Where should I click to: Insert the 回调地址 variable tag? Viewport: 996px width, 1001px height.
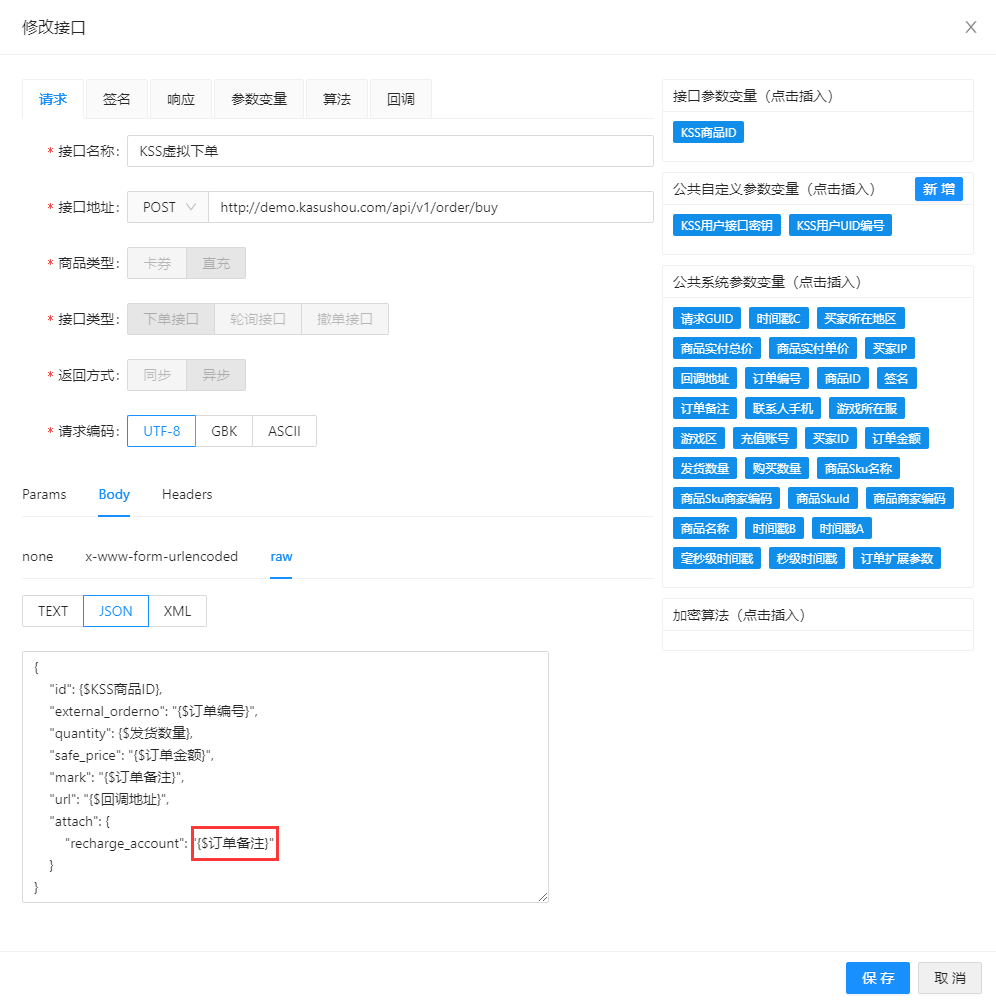tap(705, 378)
